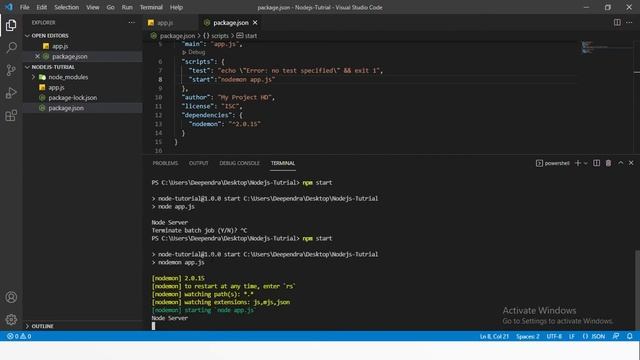640x360 pixels.
Task: Open editor more actions ellipsis
Action: pyautogui.click(x=629, y=22)
